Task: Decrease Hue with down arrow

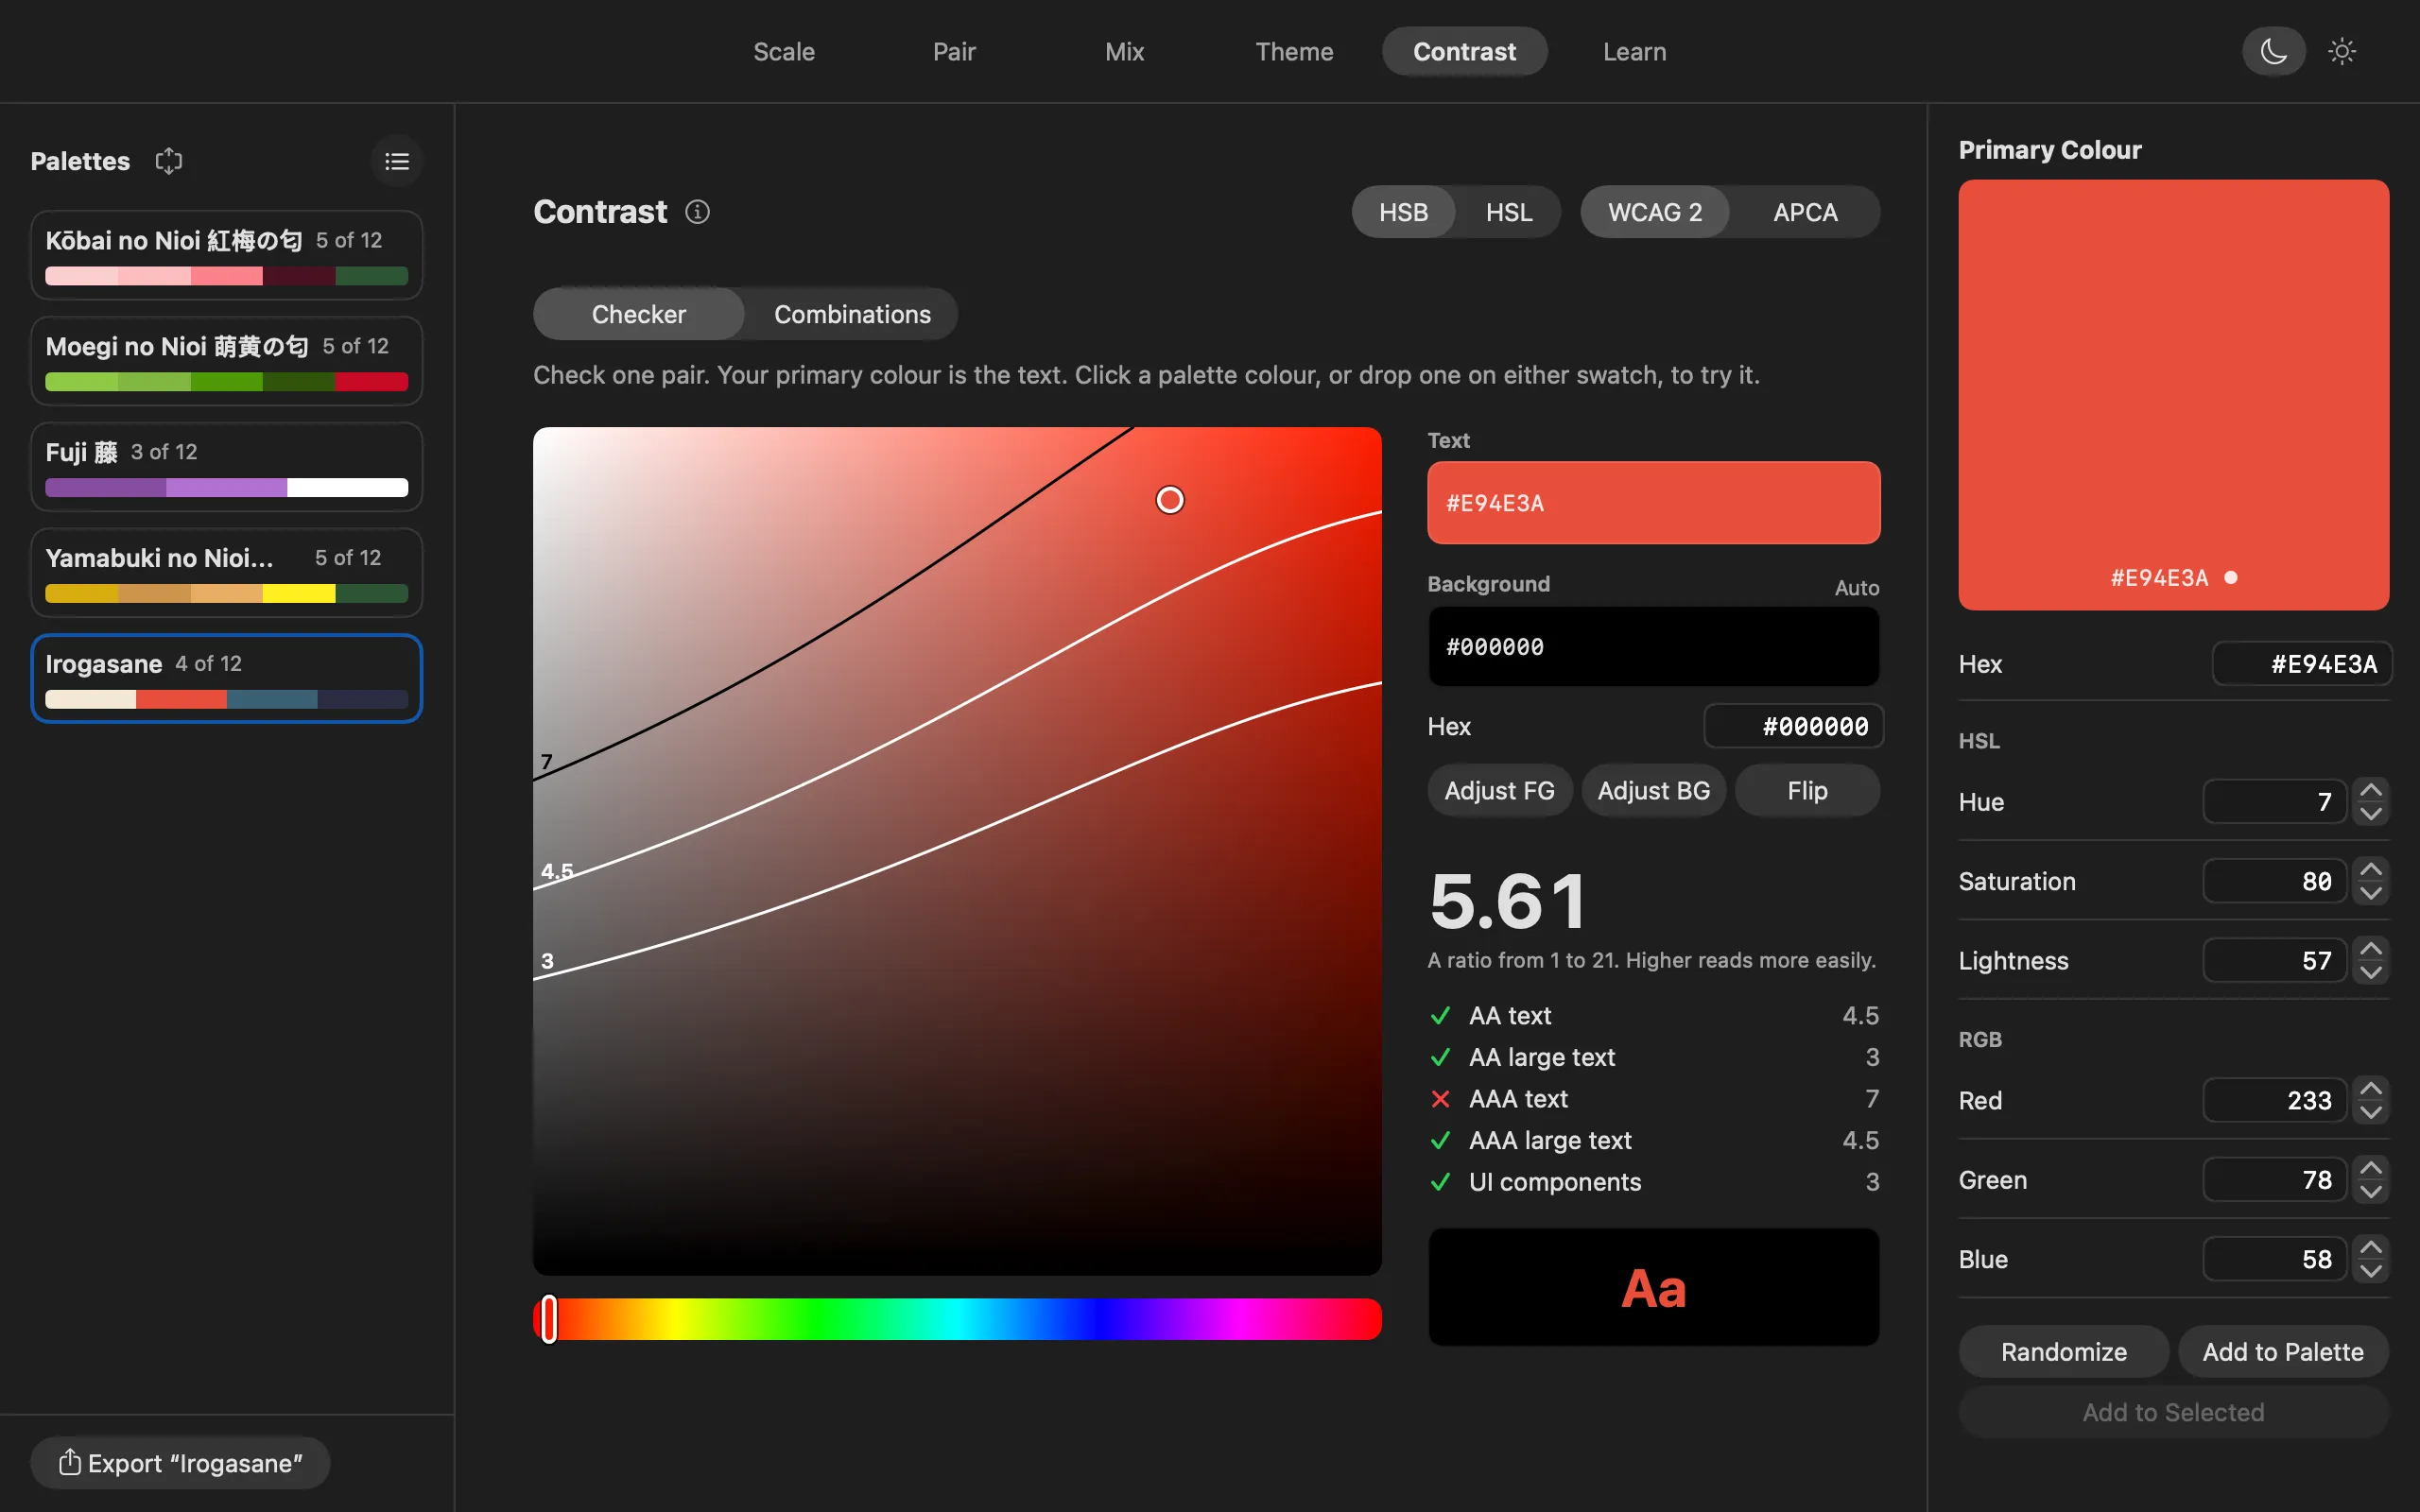Action: pyautogui.click(x=2370, y=814)
